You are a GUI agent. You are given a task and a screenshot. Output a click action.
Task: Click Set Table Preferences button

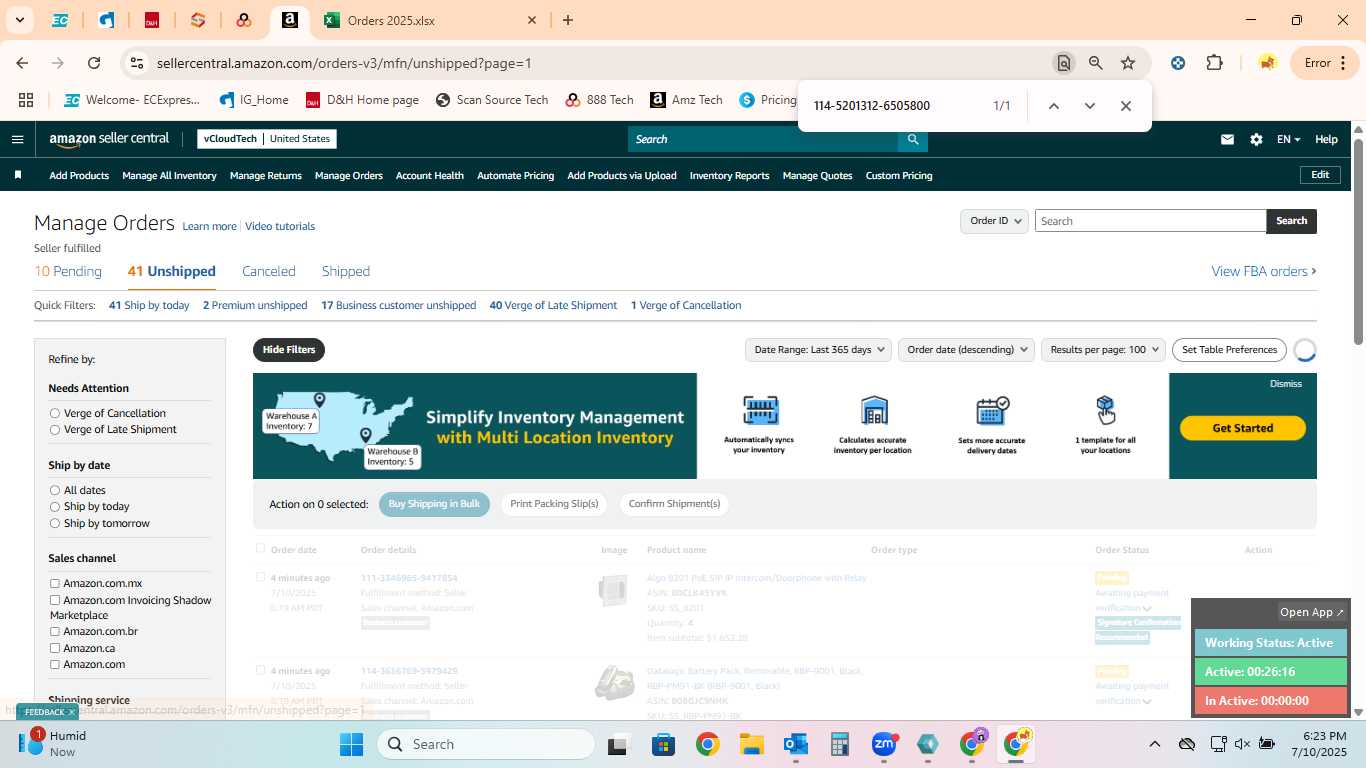(1229, 349)
